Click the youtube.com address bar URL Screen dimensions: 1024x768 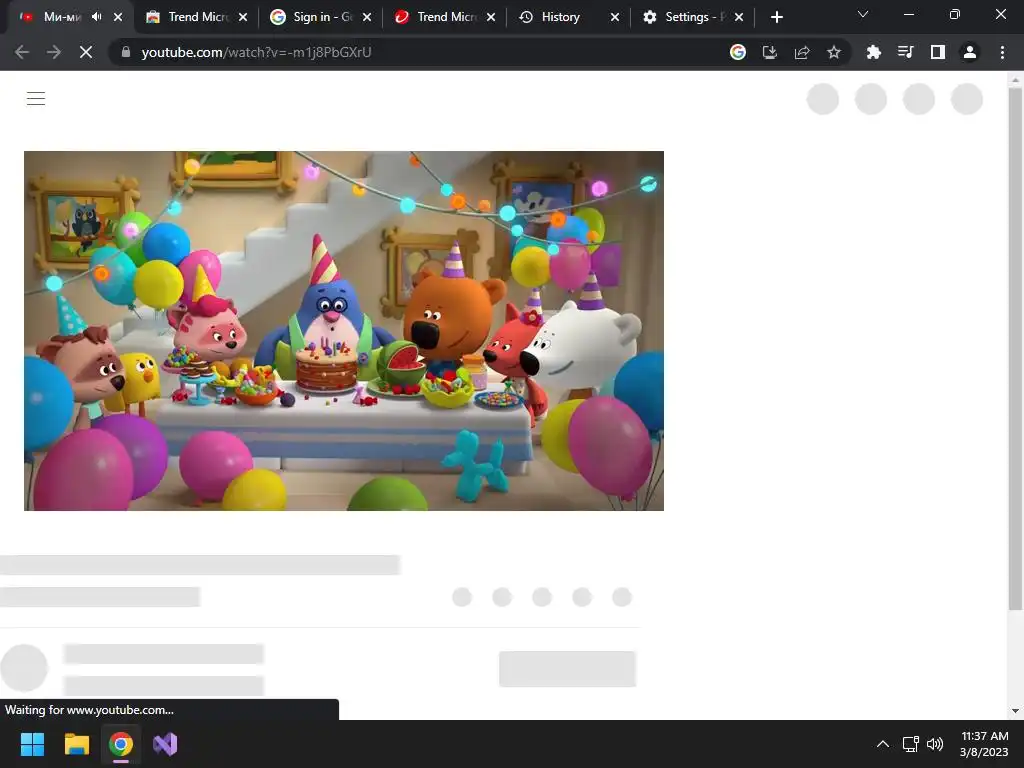(x=256, y=52)
